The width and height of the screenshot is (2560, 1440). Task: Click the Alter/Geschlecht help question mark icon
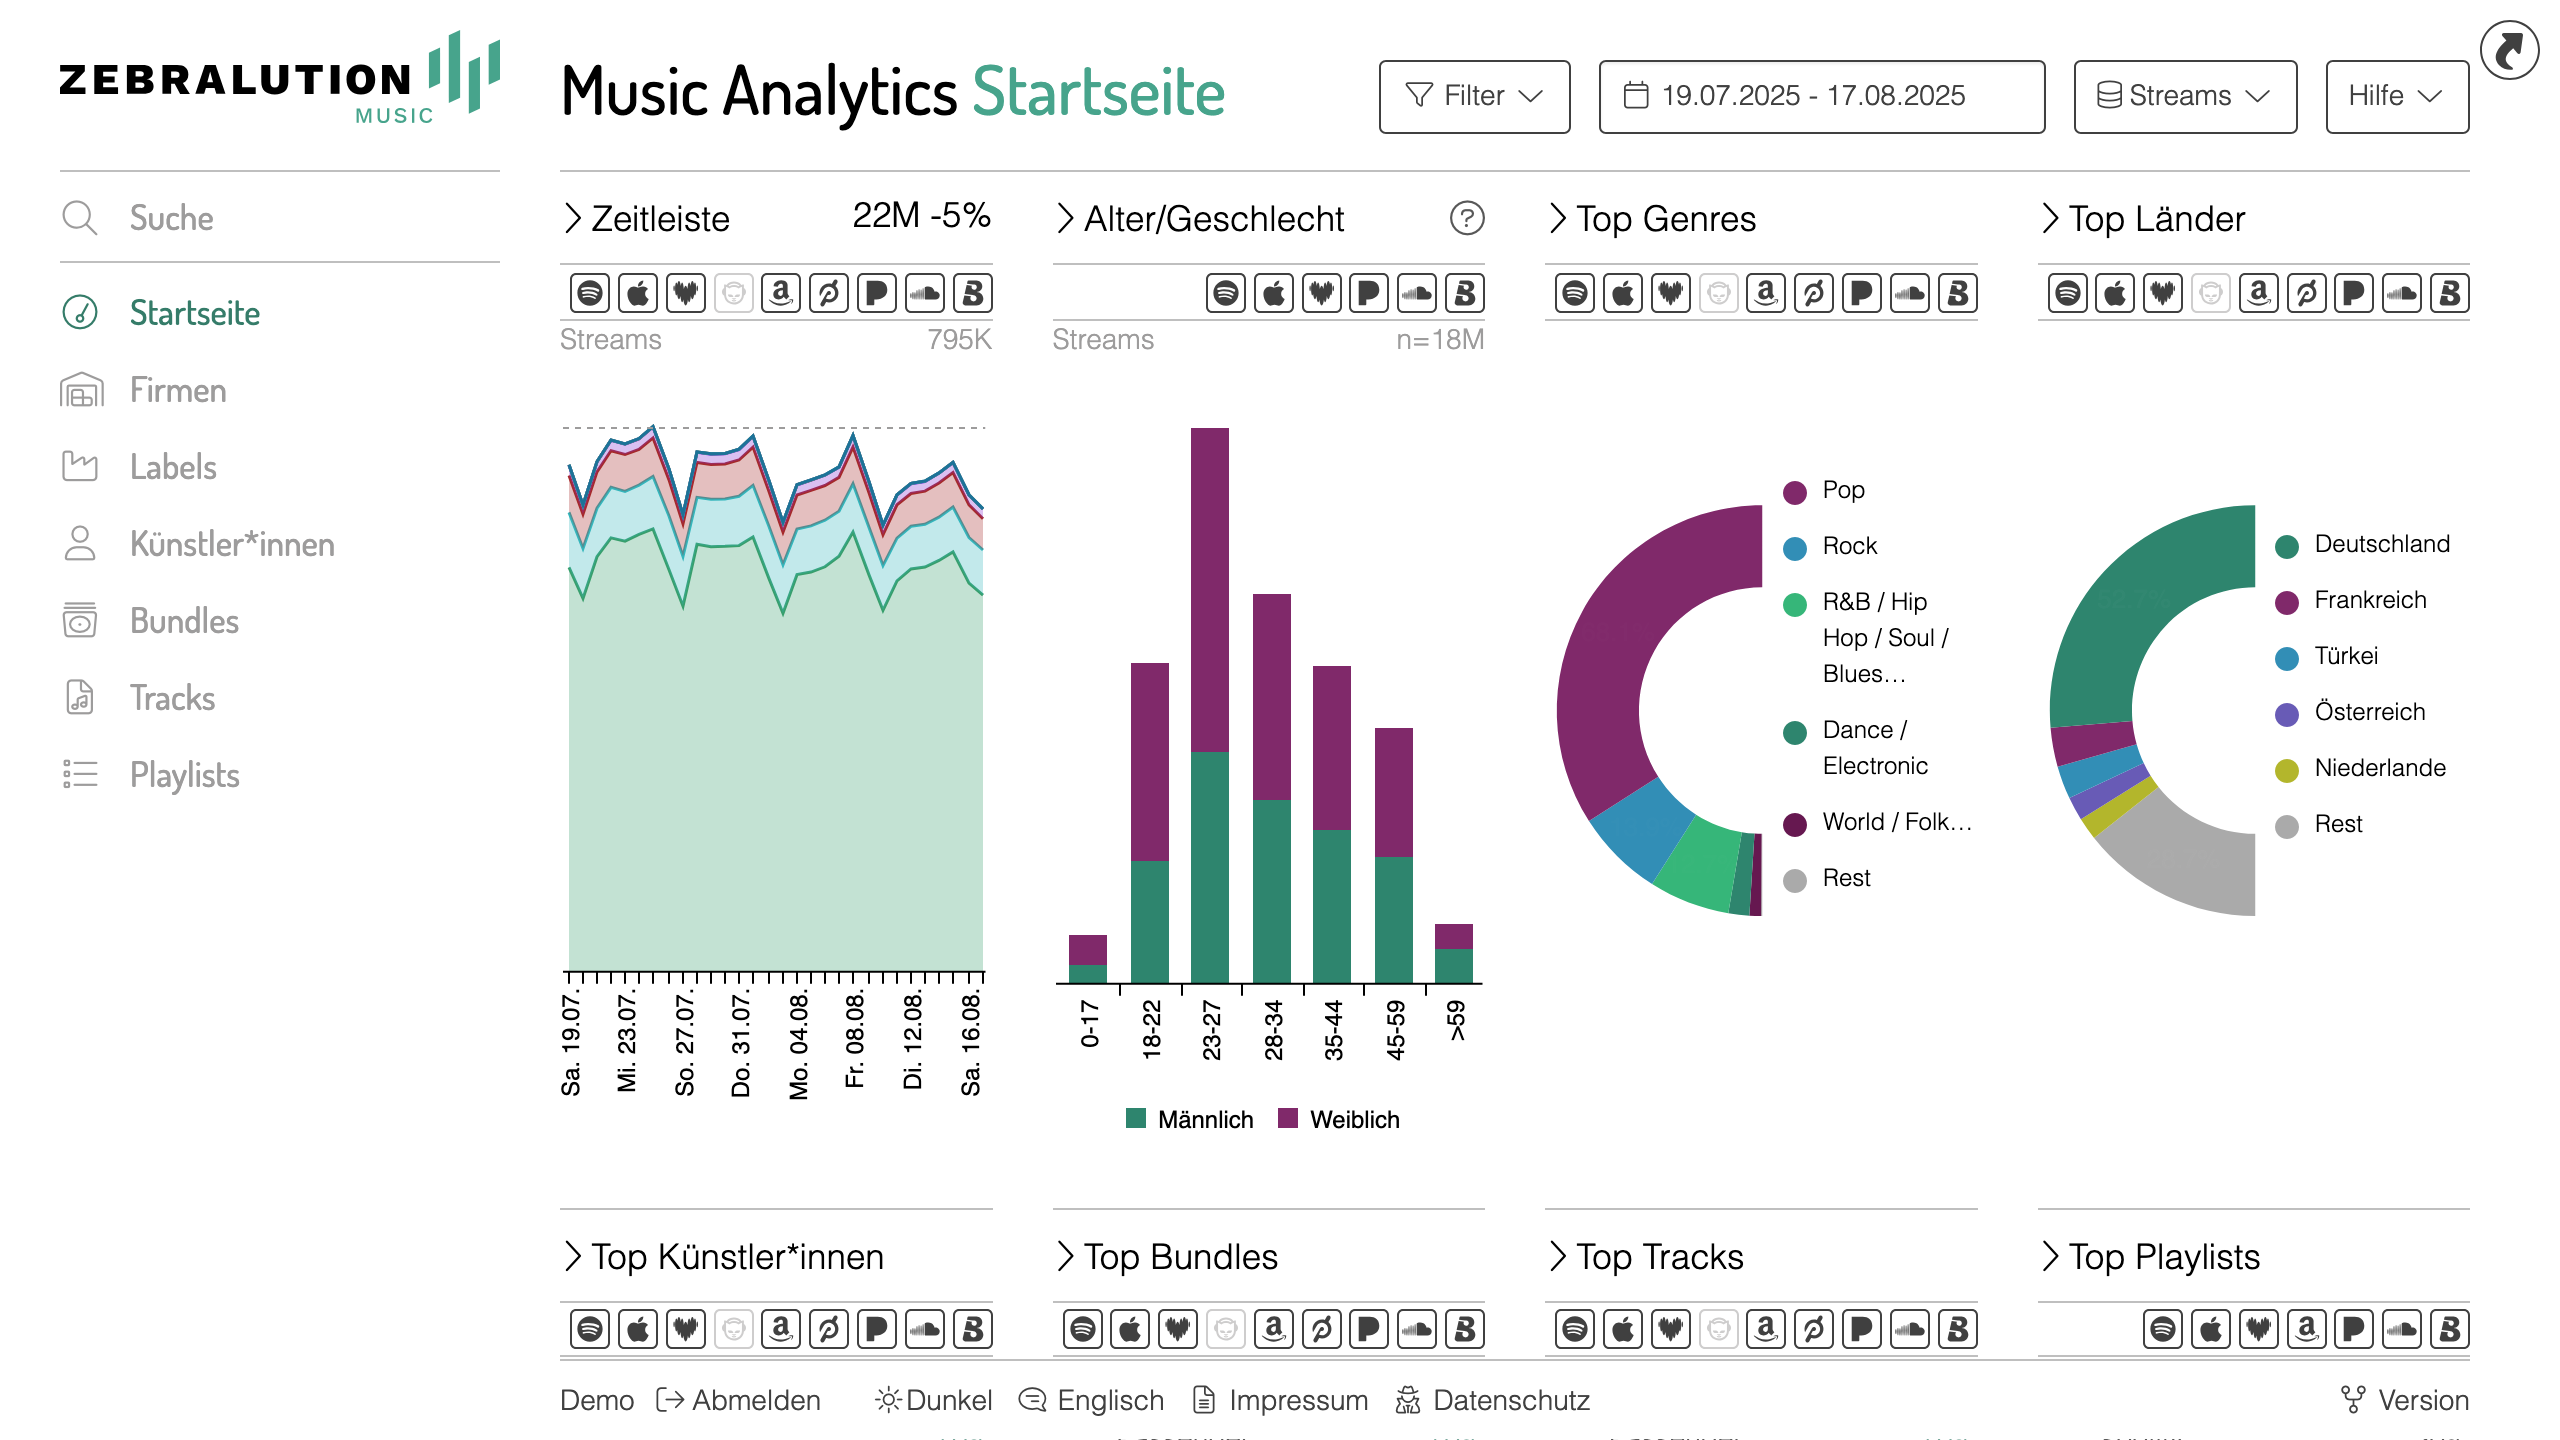(1467, 218)
